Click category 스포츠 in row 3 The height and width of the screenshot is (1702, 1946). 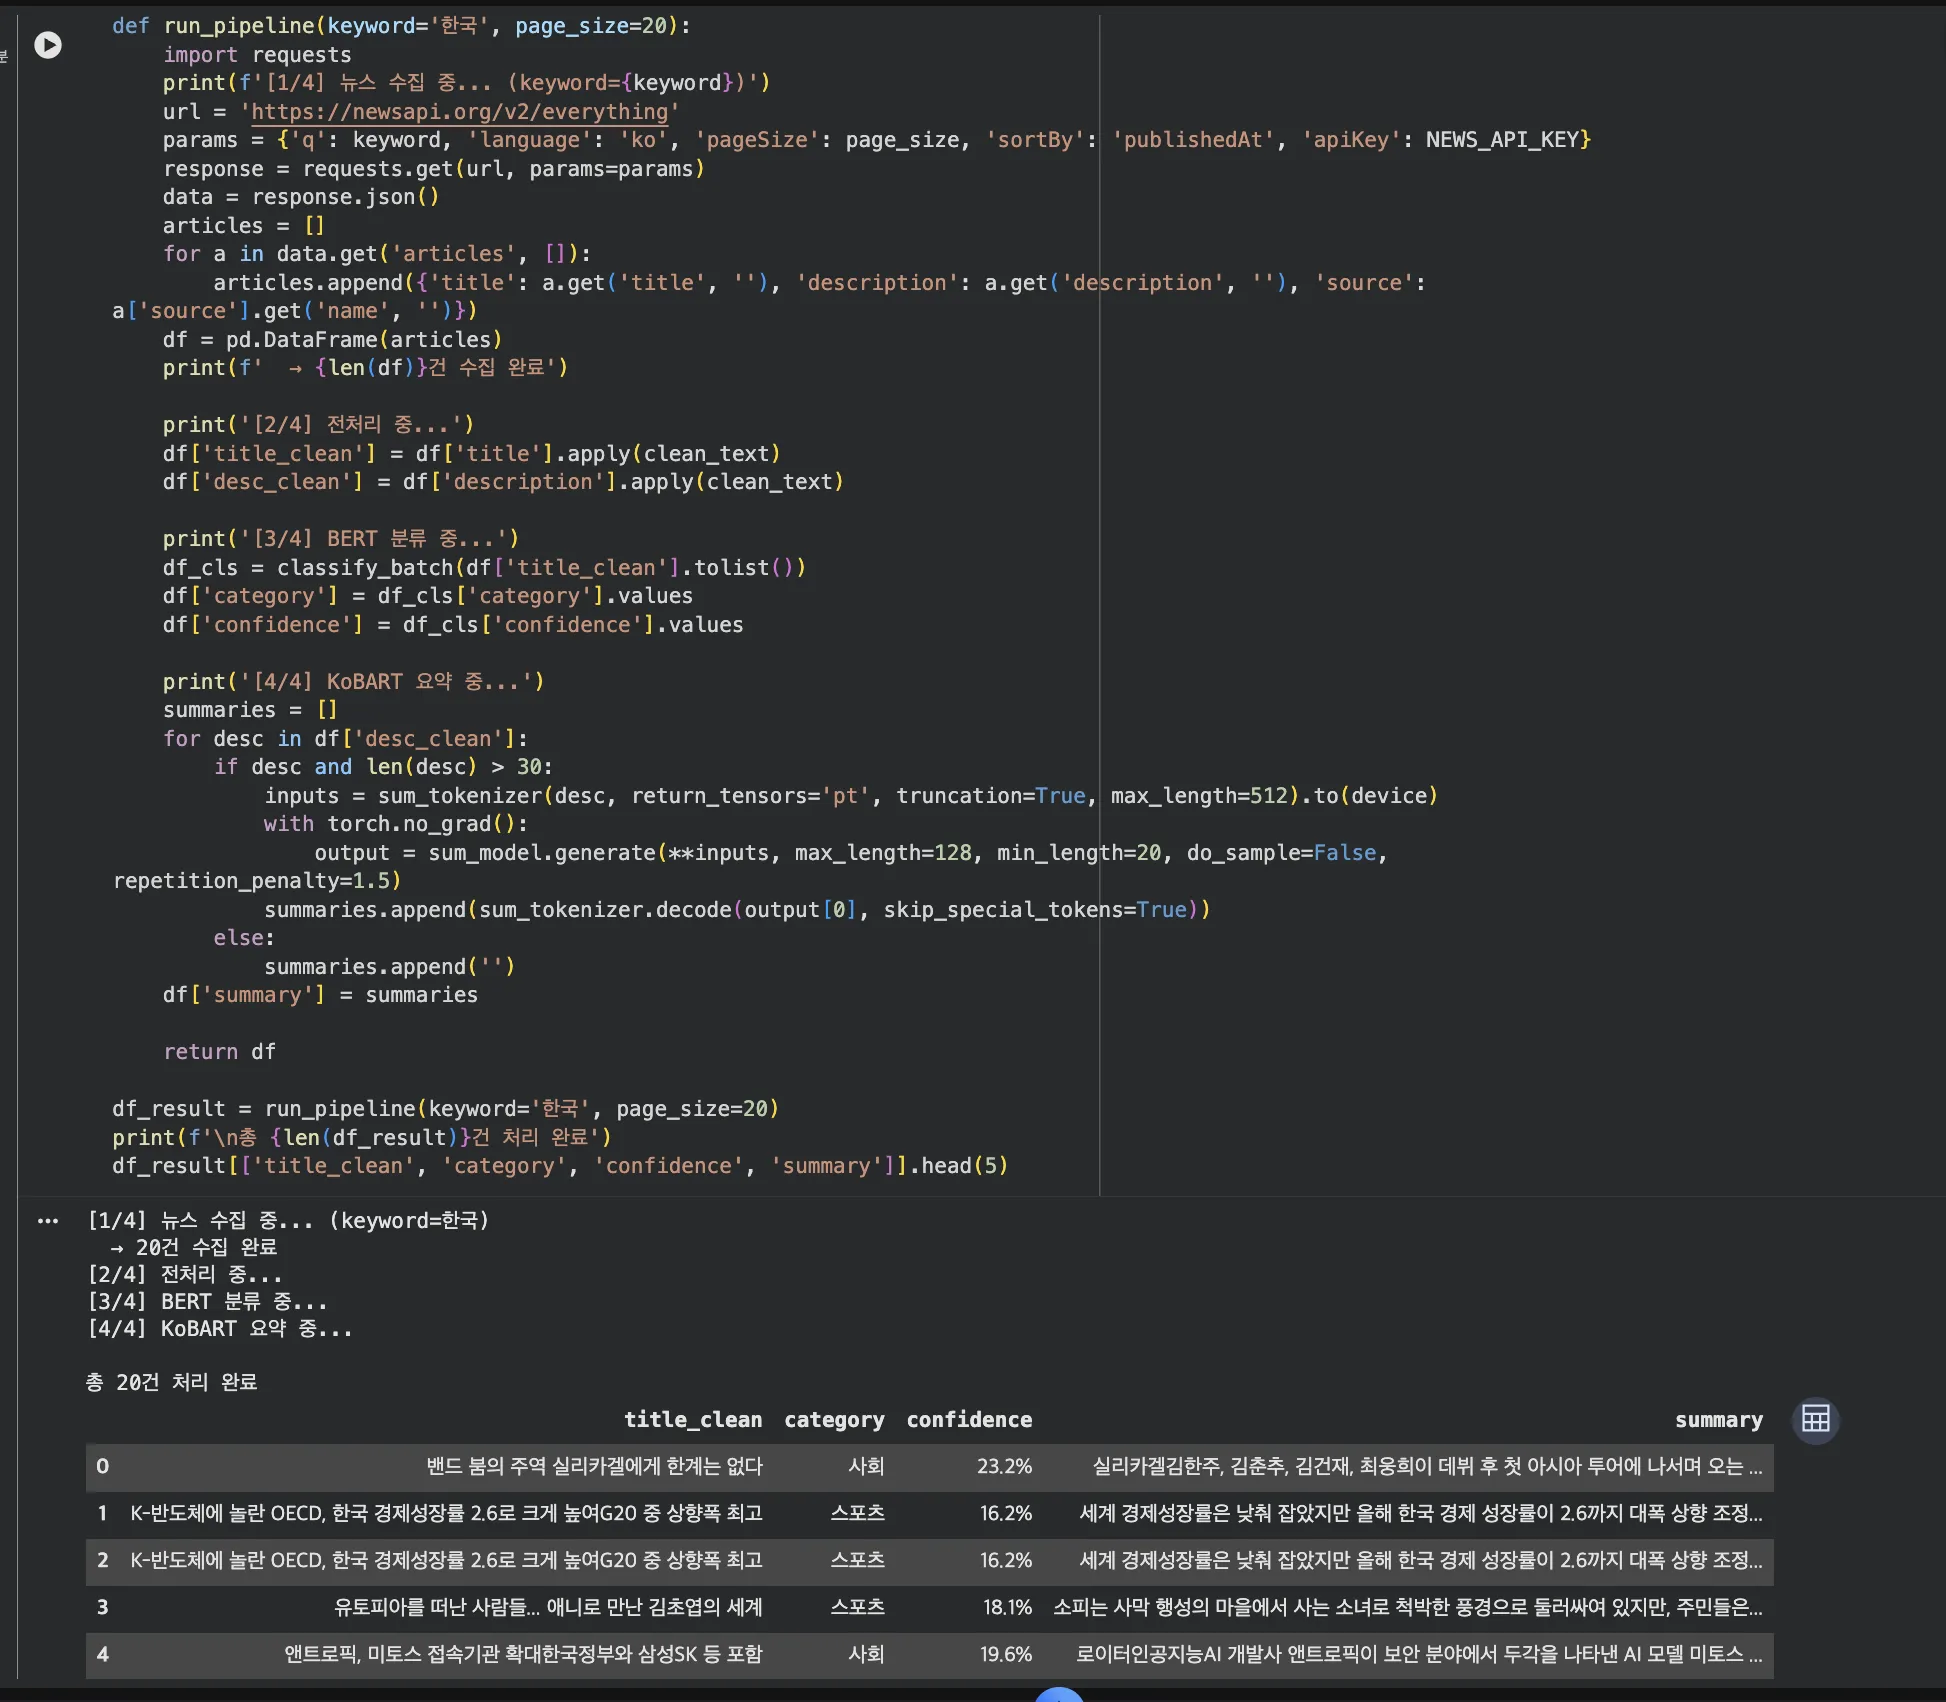(857, 1608)
